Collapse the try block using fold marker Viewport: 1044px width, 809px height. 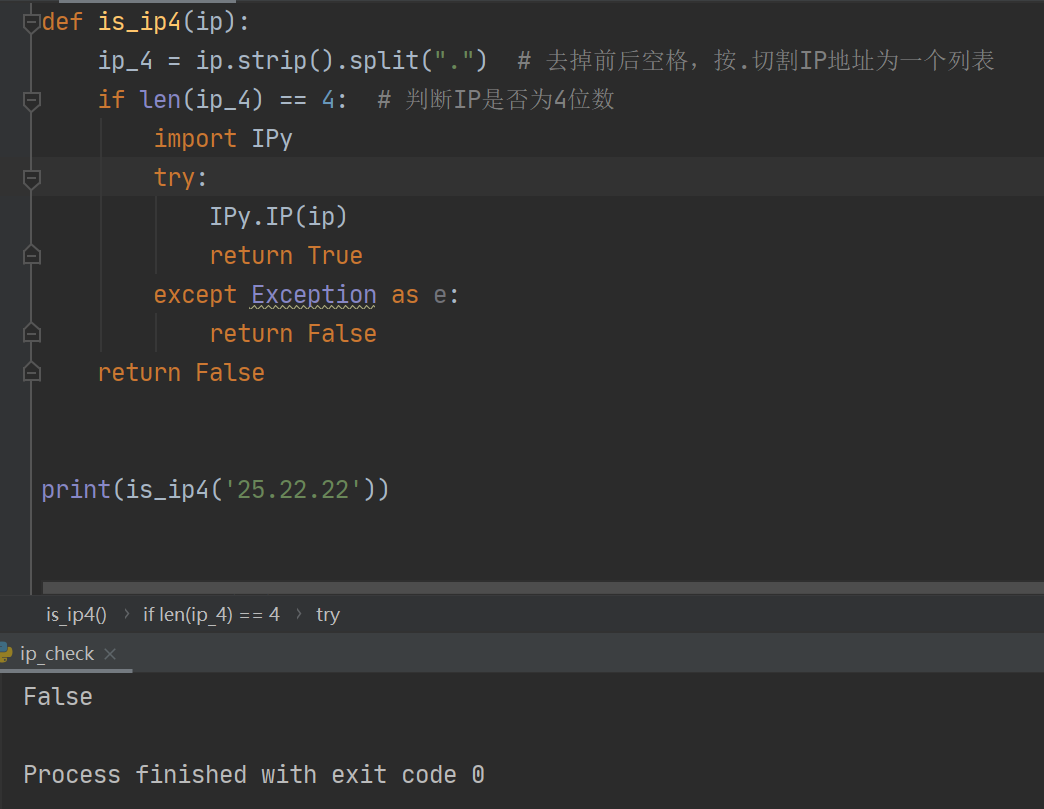click(x=30, y=177)
